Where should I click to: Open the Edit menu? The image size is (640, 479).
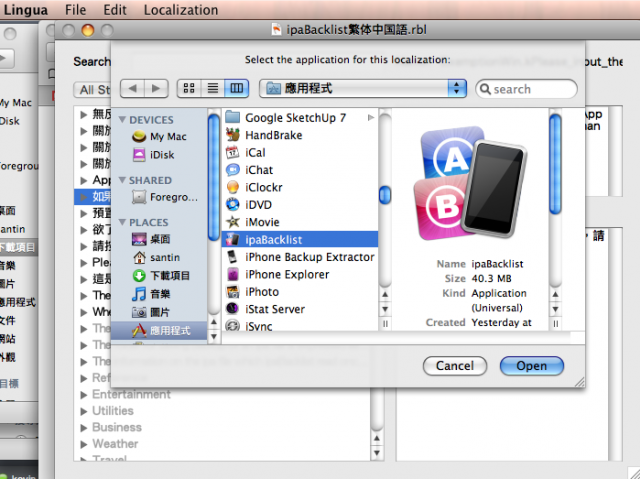(x=115, y=9)
